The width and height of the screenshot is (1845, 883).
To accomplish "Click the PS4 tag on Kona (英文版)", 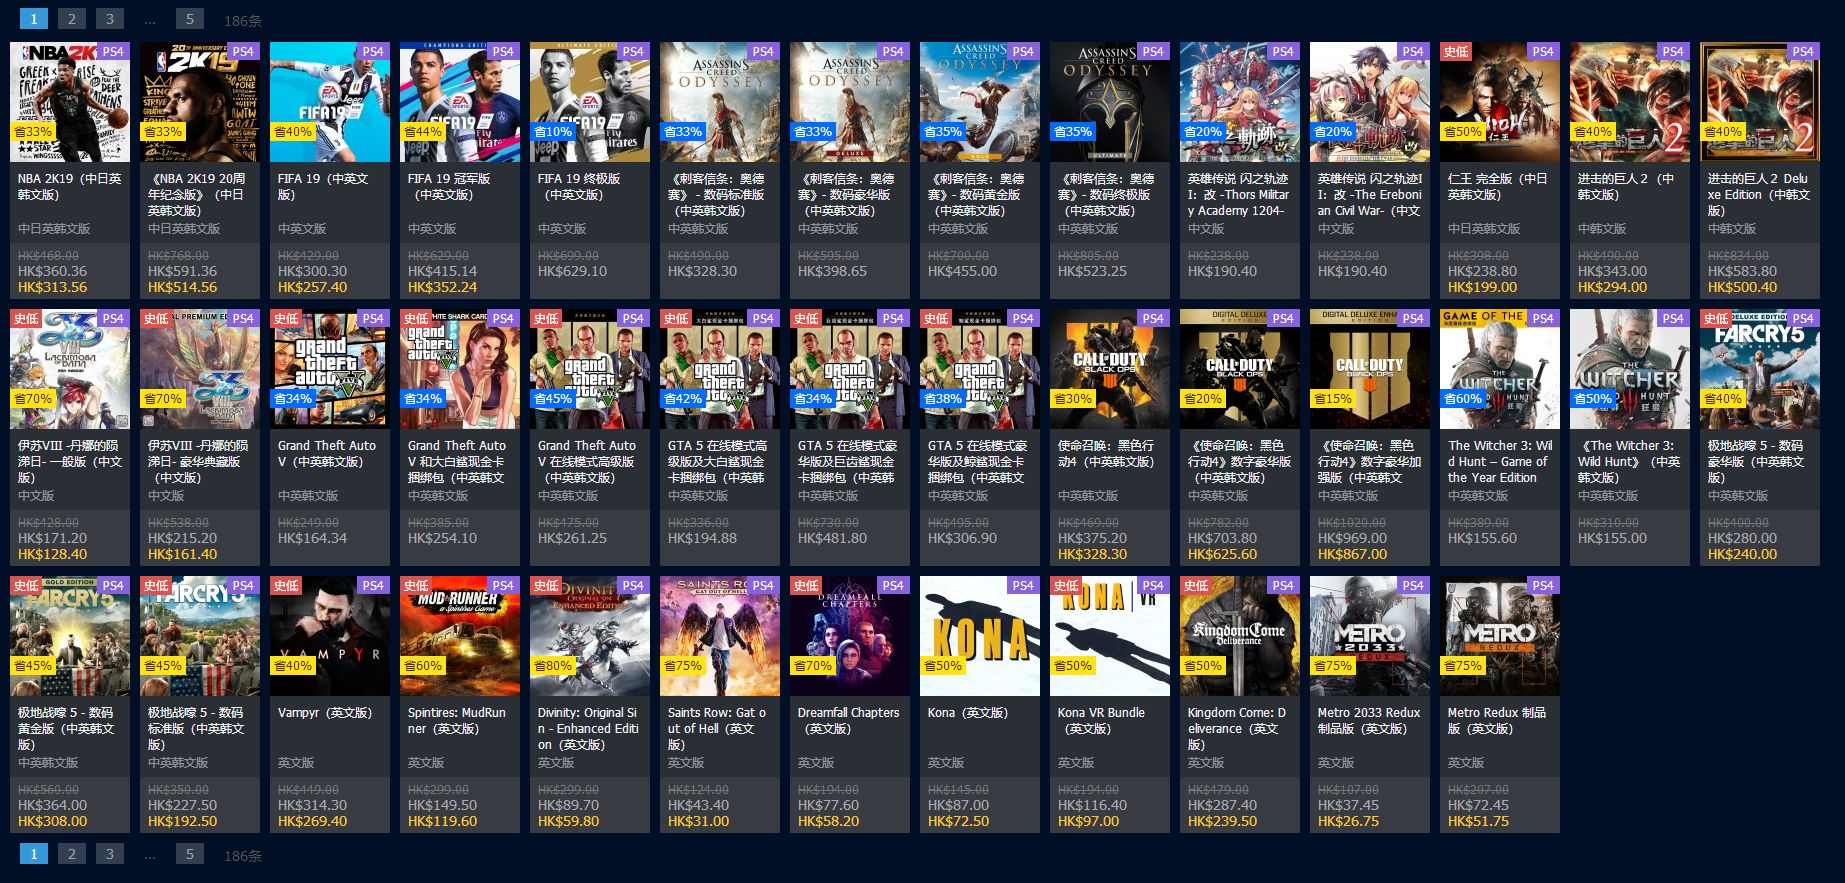I will 1023,585.
